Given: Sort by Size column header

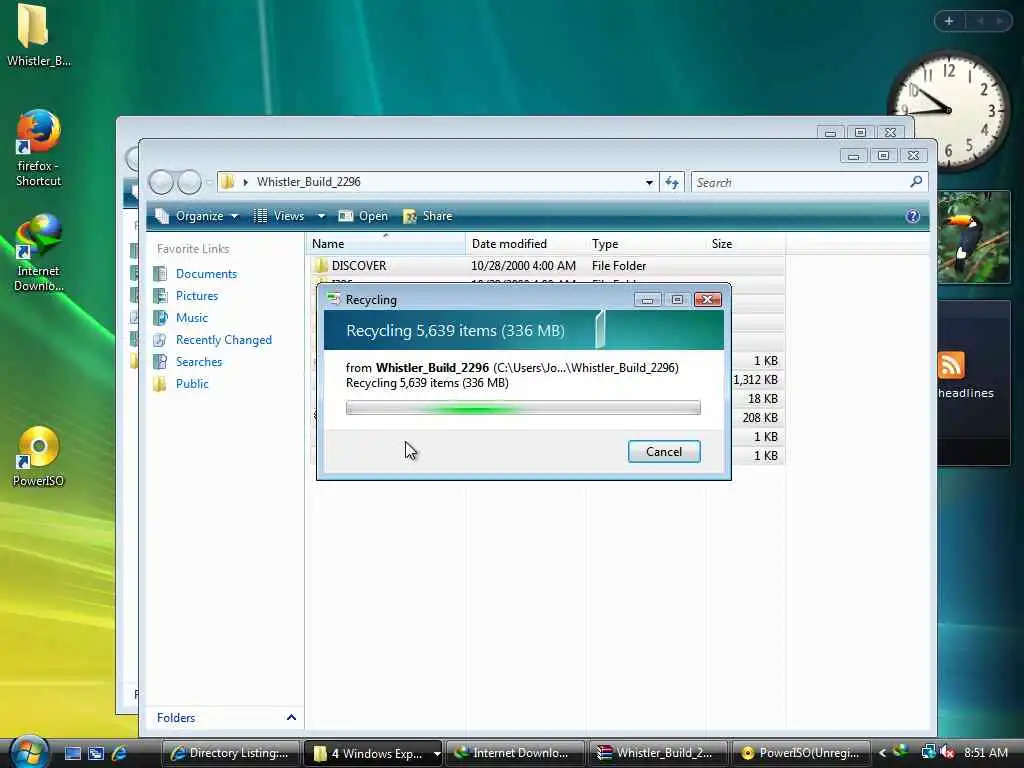Looking at the screenshot, I should (745, 244).
